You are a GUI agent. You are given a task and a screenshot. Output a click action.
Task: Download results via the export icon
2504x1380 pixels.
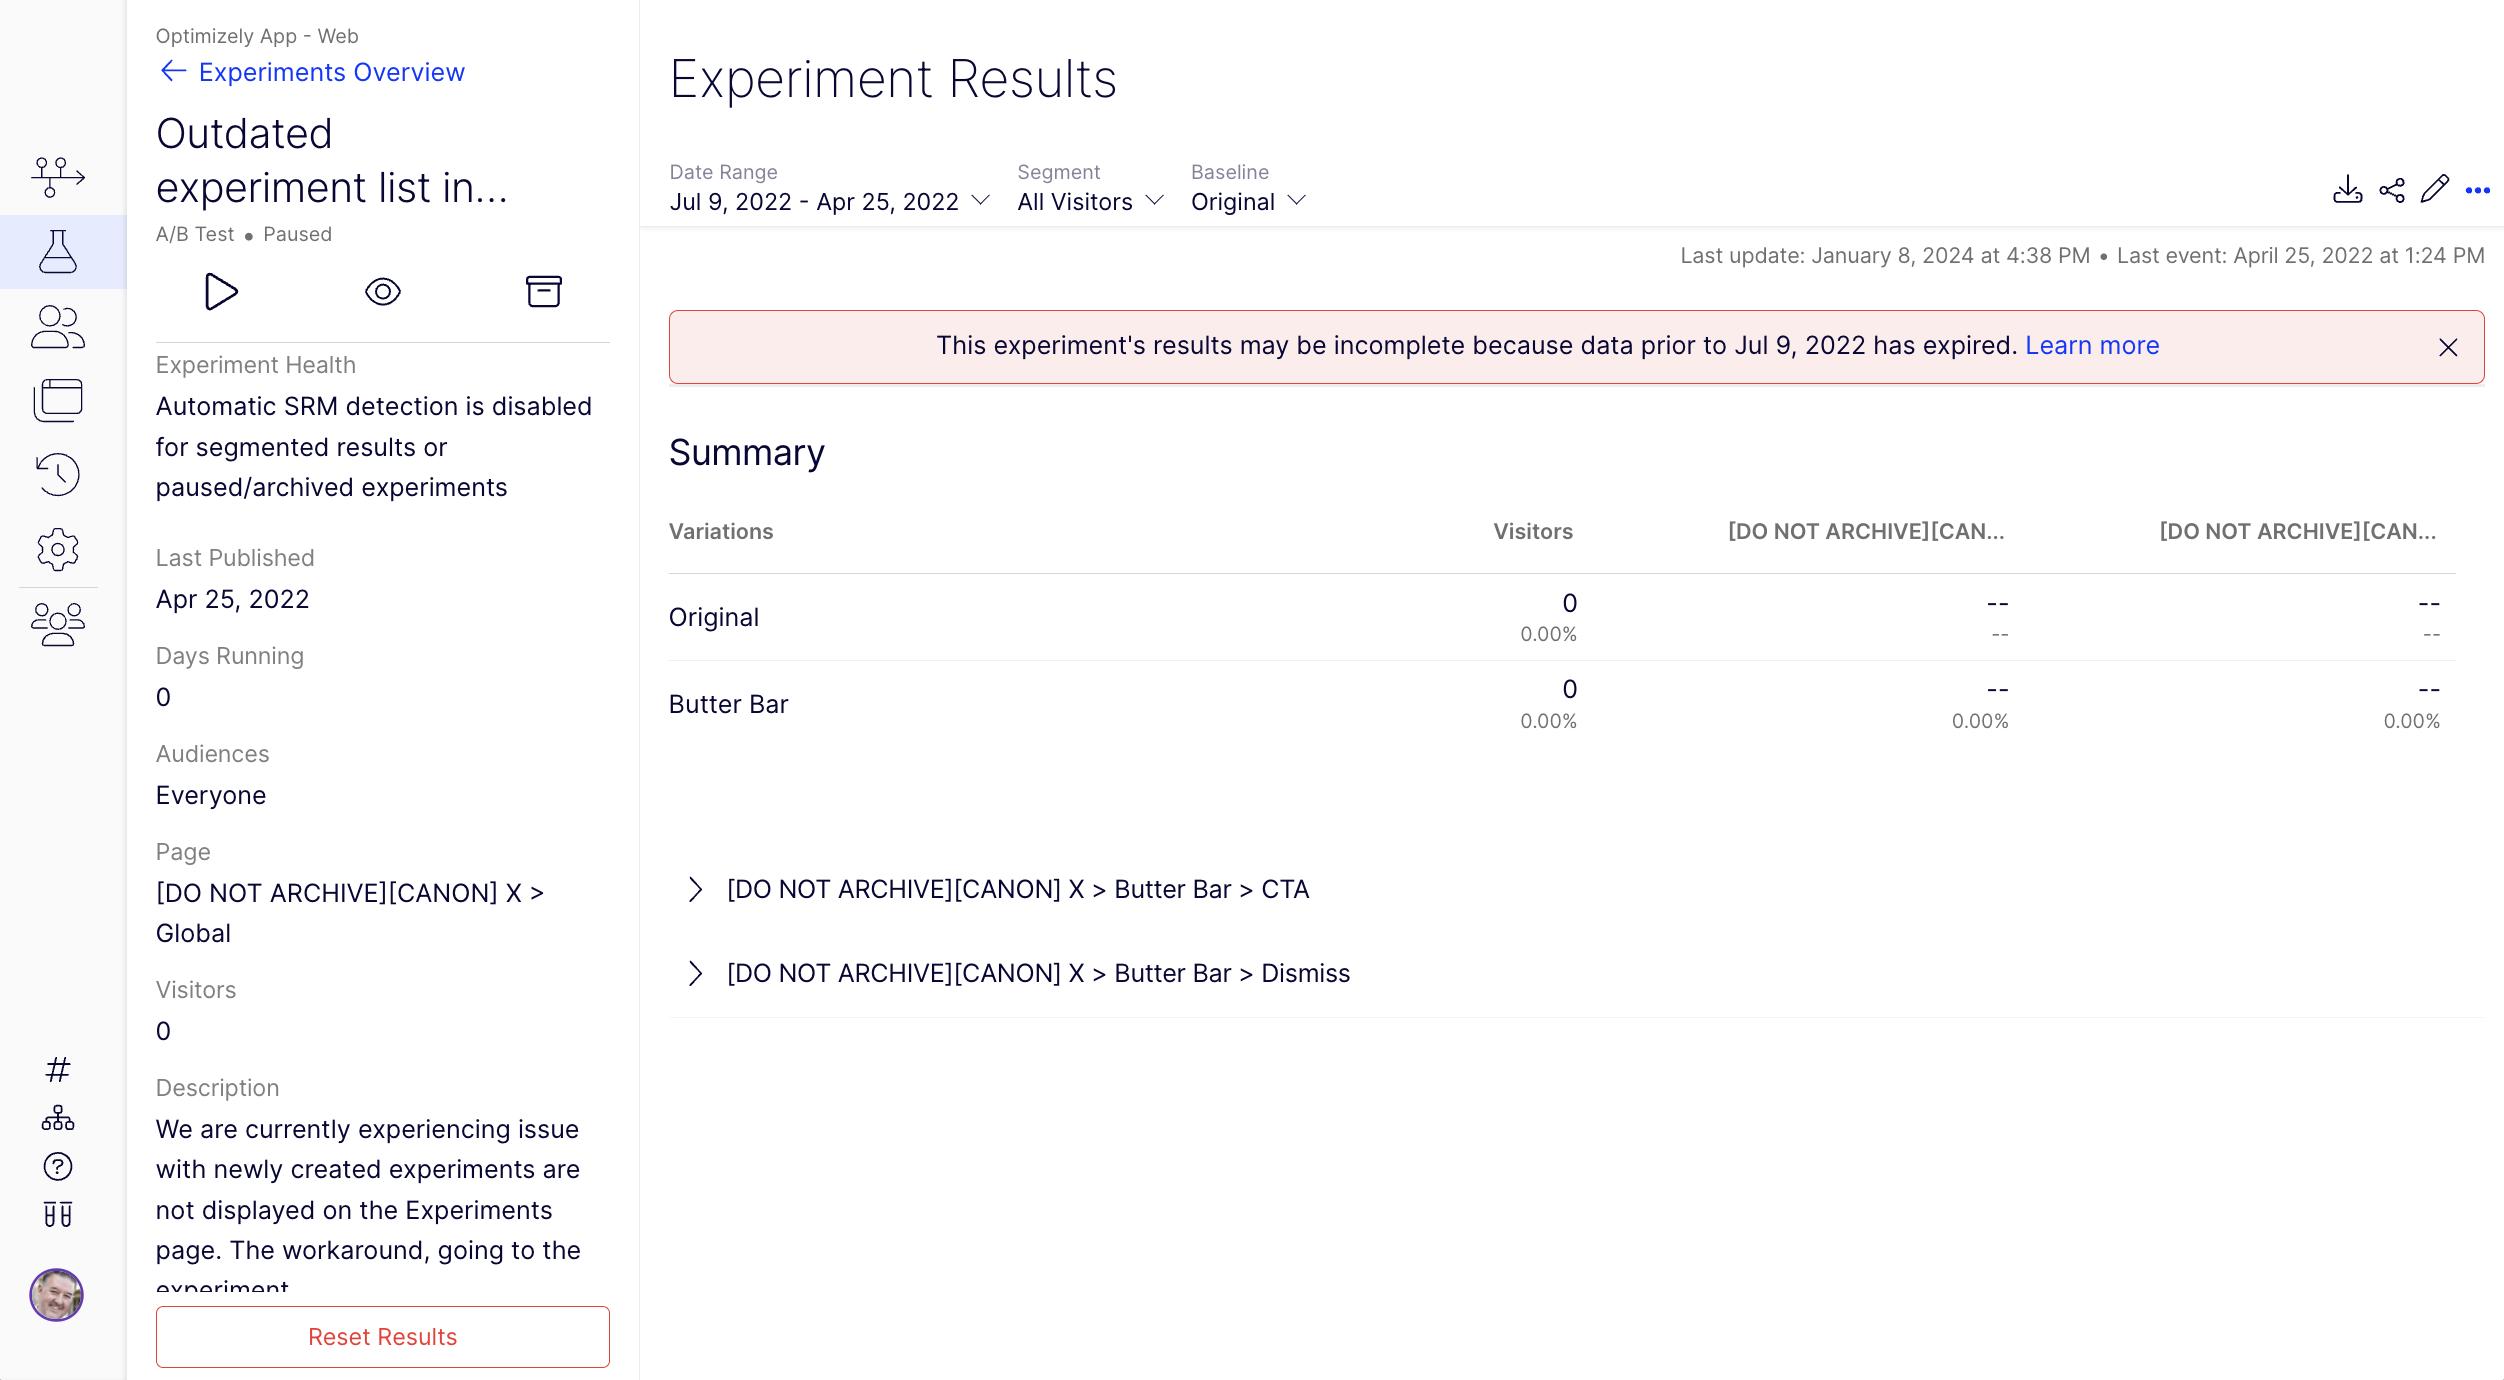tap(2347, 190)
